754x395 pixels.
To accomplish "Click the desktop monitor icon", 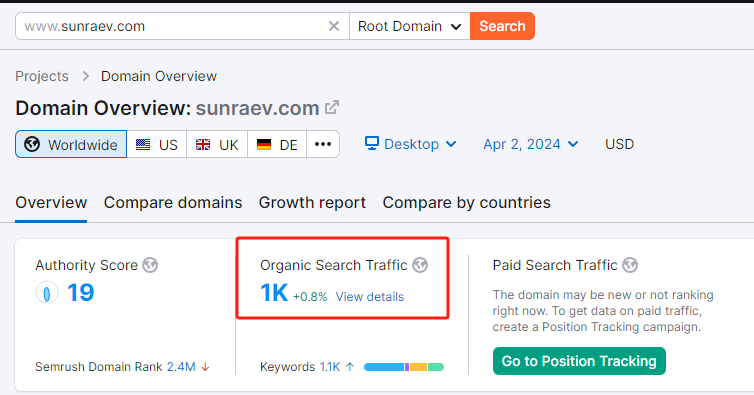I will coord(372,143).
